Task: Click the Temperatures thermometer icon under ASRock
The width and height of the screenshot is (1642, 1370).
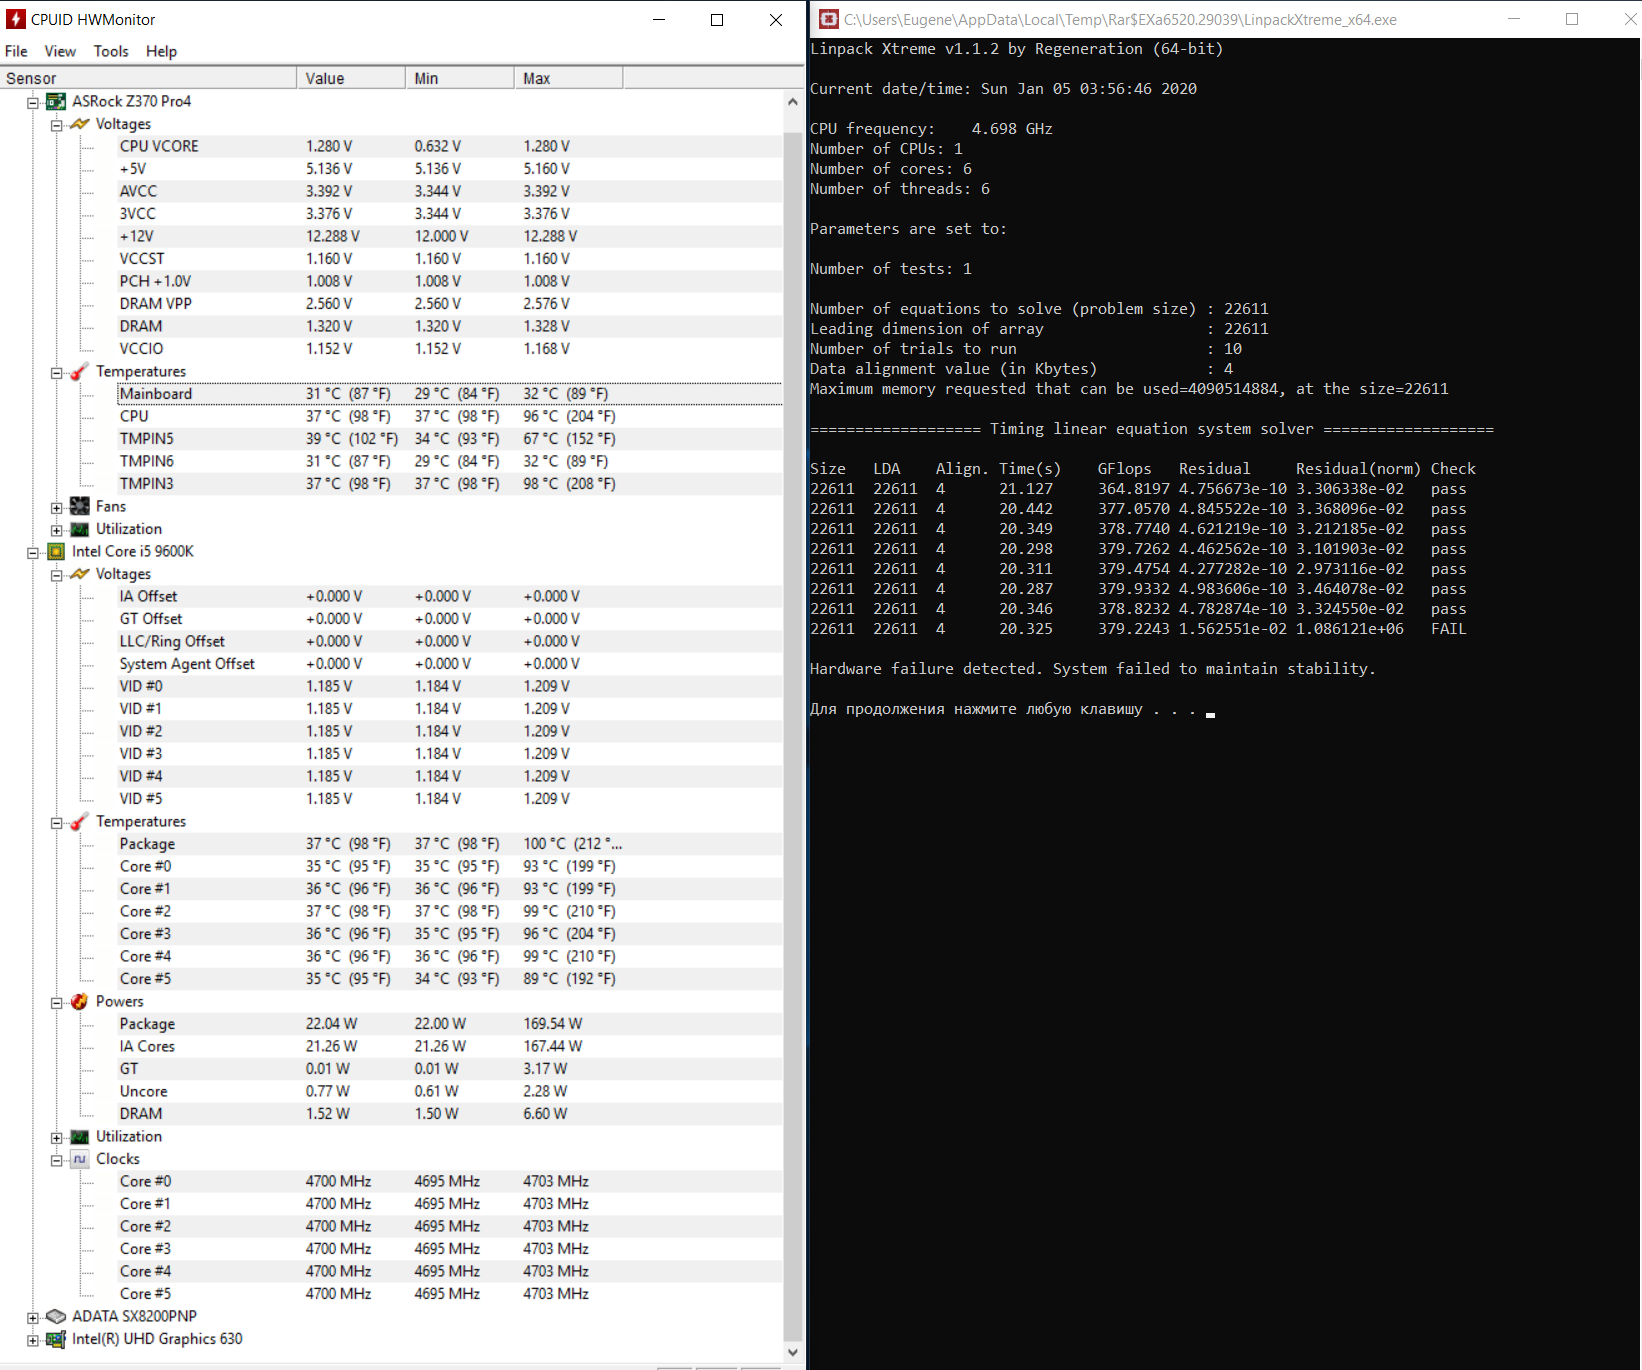Action: (80, 372)
